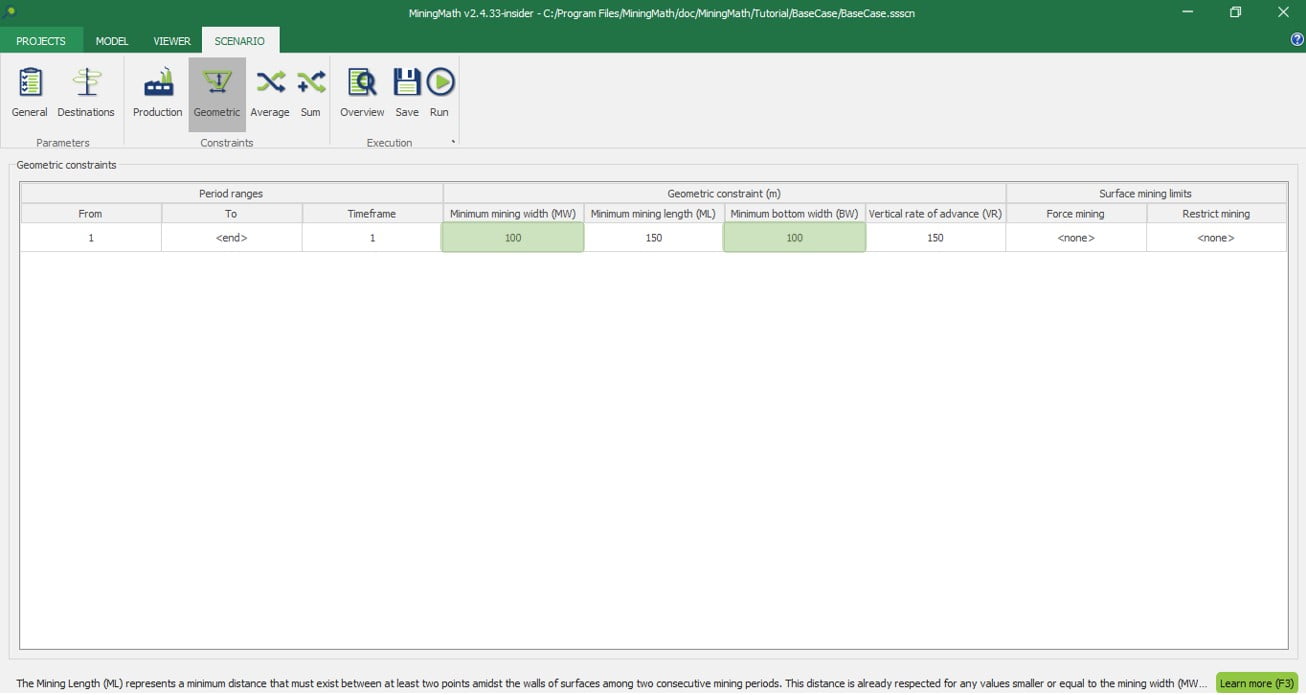Image resolution: width=1306 pixels, height=695 pixels.
Task: Select the period range To <end> cell
Action: 231,238
